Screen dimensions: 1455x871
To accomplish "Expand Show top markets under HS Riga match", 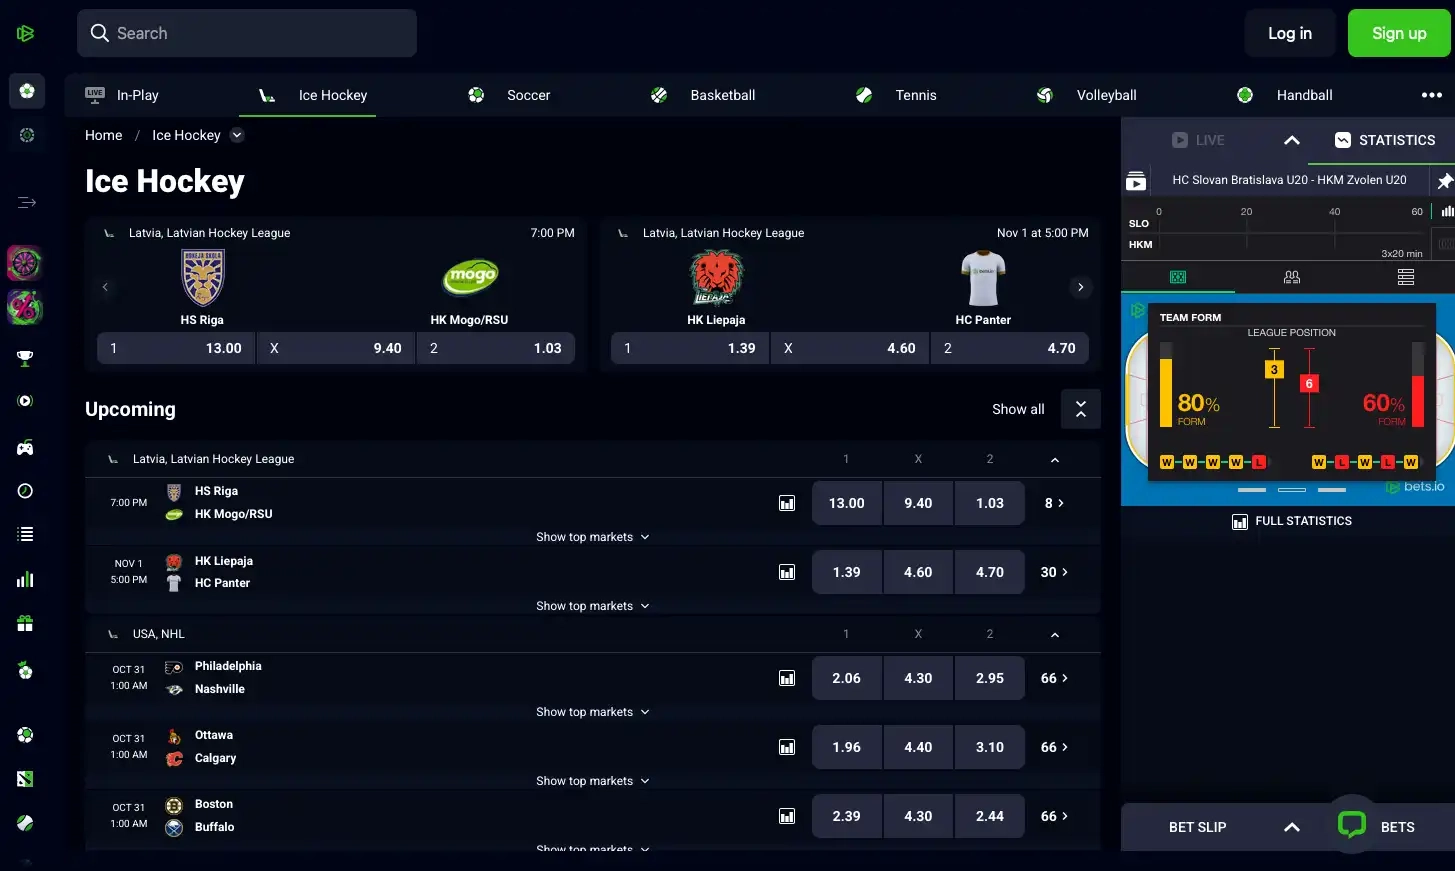I will (x=592, y=537).
